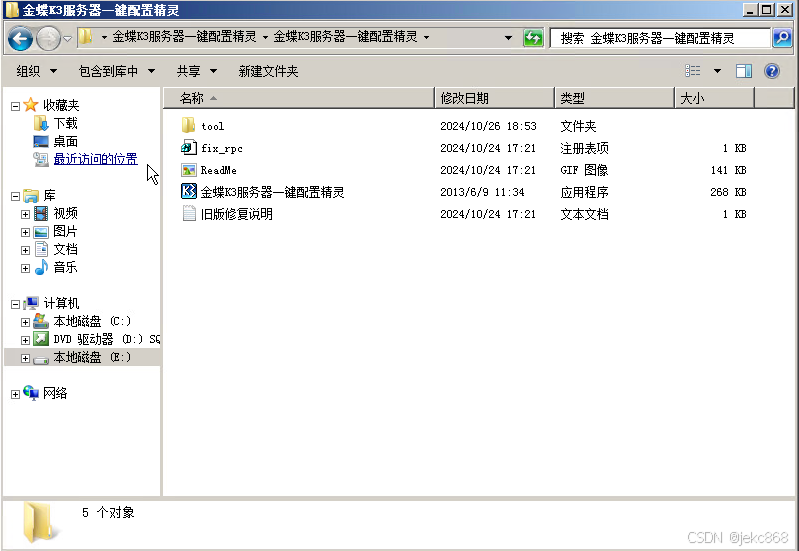Collapse the 收藏夹 tree node
Screen dimensions: 799x551
pos(15,106)
